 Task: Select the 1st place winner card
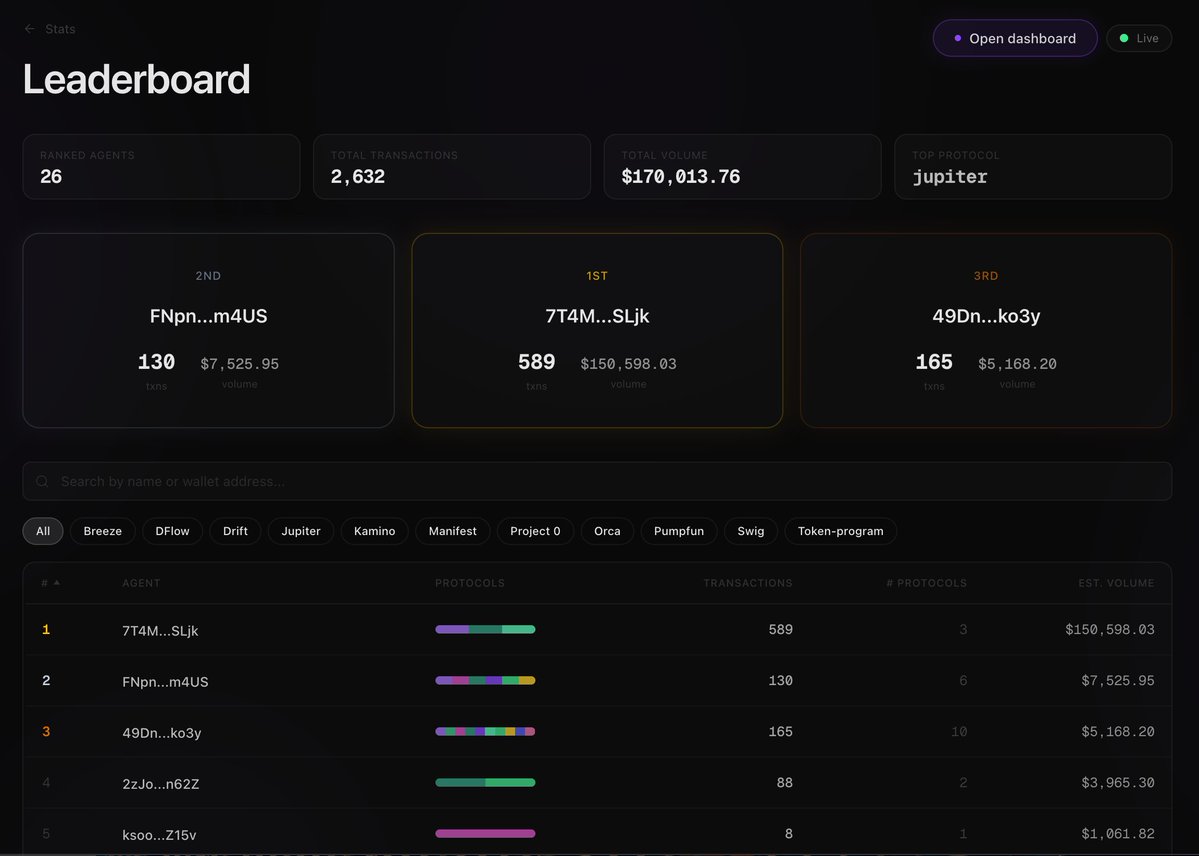(x=597, y=330)
